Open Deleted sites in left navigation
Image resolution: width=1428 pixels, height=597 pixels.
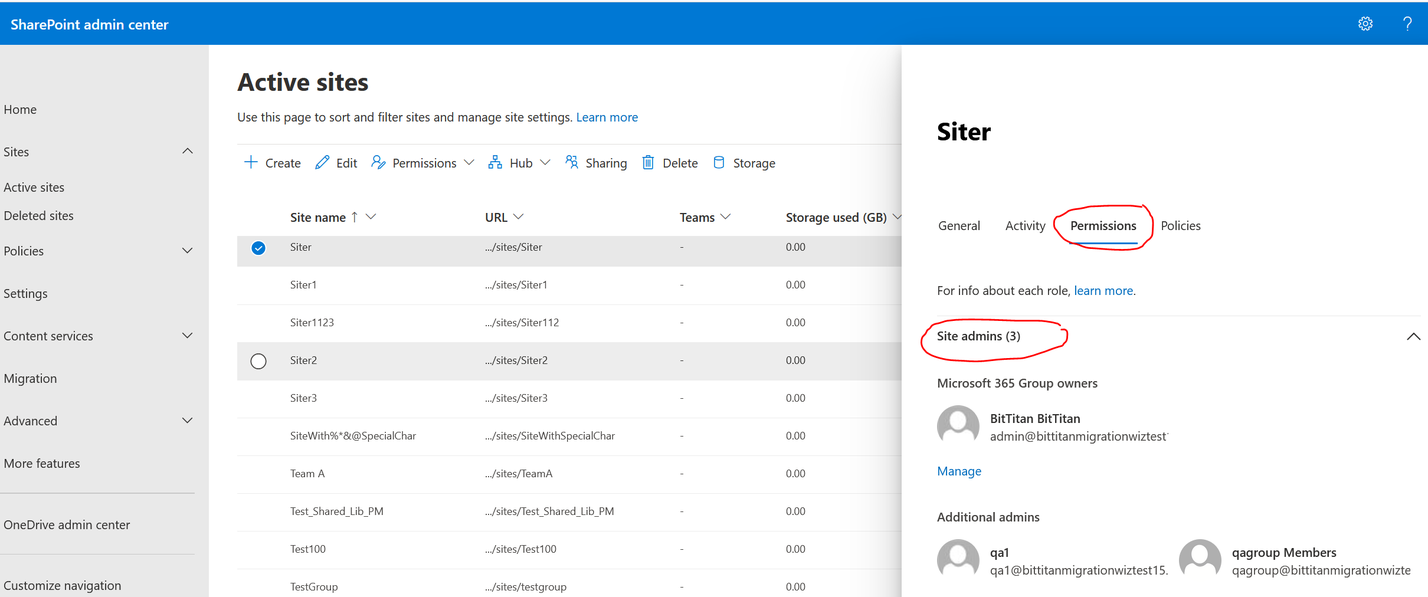[38, 216]
